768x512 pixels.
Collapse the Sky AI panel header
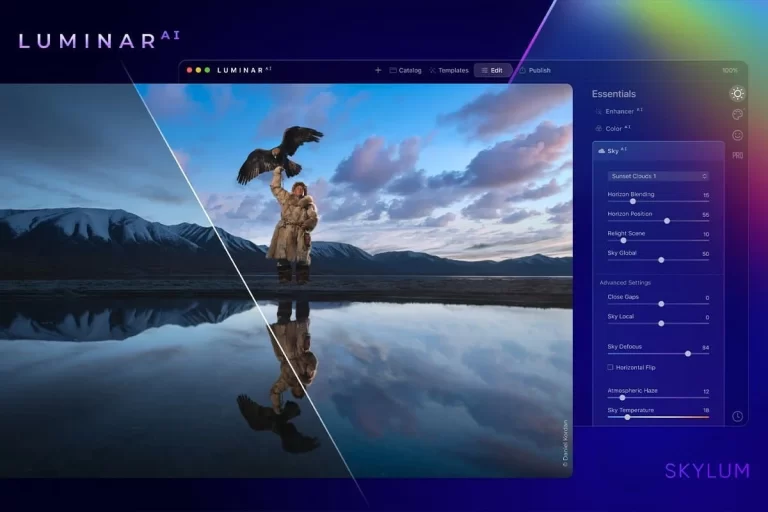[x=658, y=151]
